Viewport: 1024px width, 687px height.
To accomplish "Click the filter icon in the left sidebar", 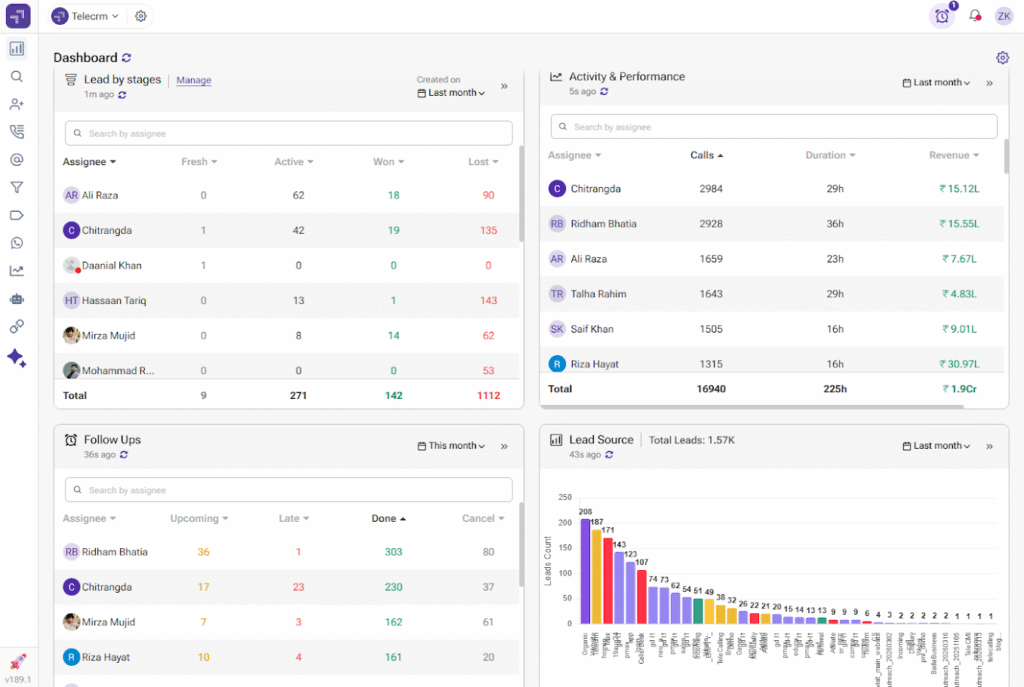I will [x=16, y=187].
